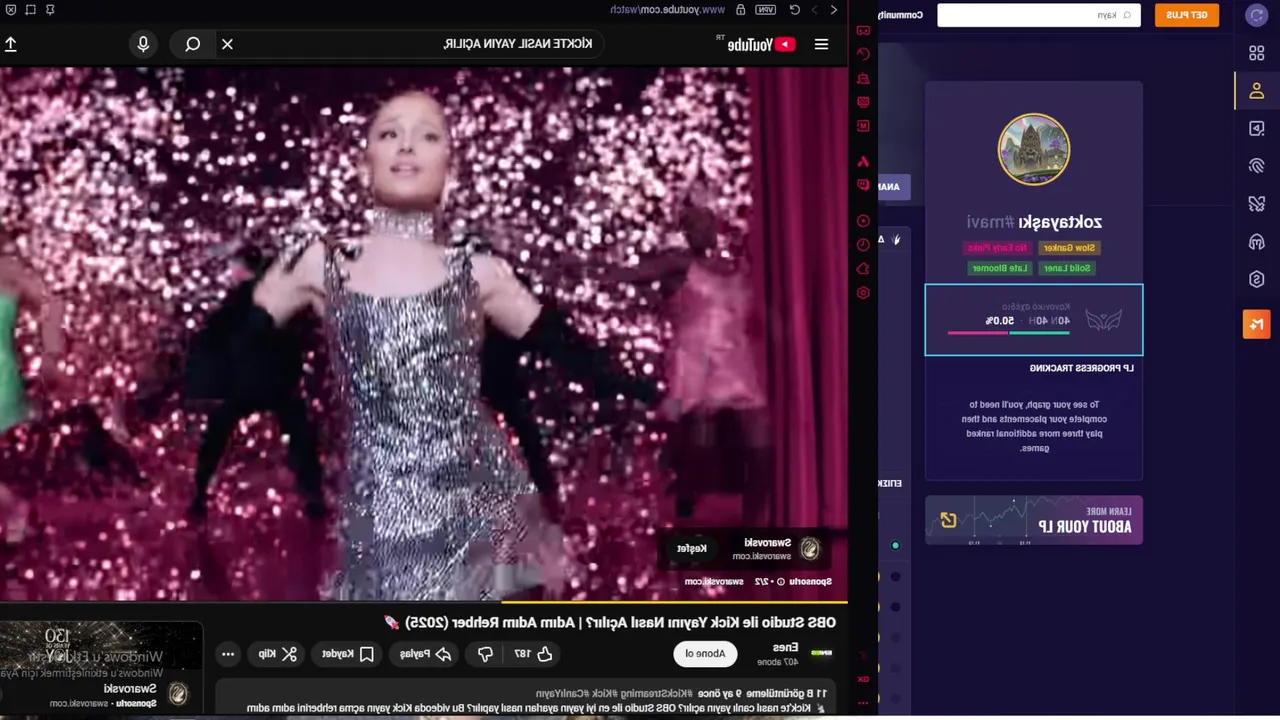
Task: Open extensions cube icon in Opera sidebar
Action: [863, 269]
